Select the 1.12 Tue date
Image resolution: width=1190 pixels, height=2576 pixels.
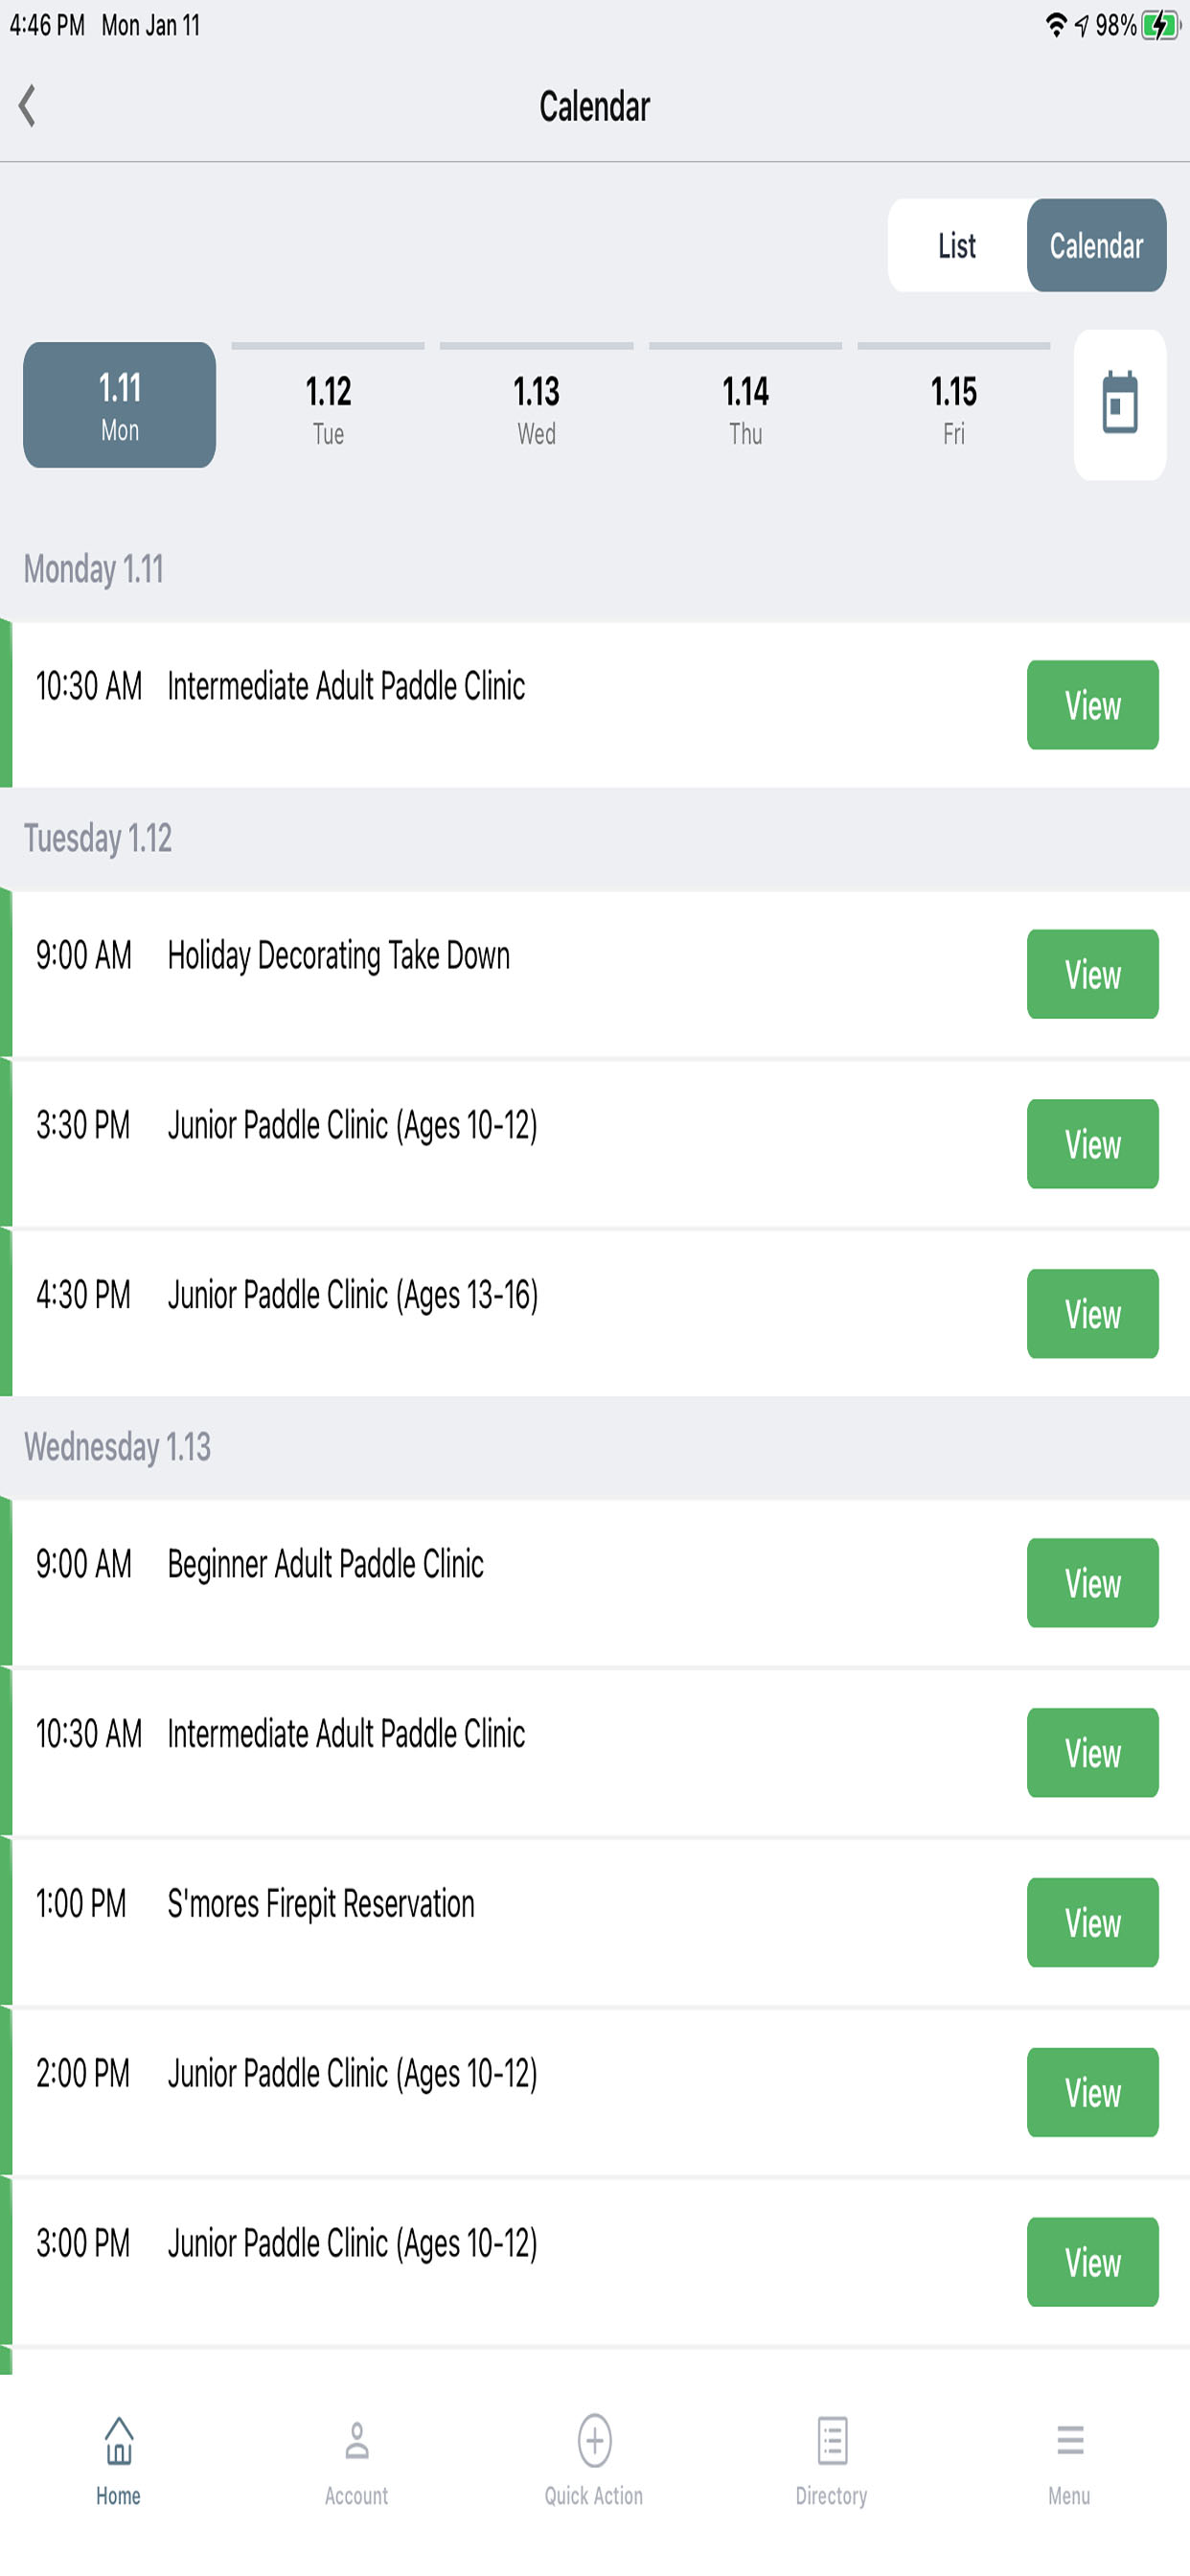pyautogui.click(x=328, y=408)
